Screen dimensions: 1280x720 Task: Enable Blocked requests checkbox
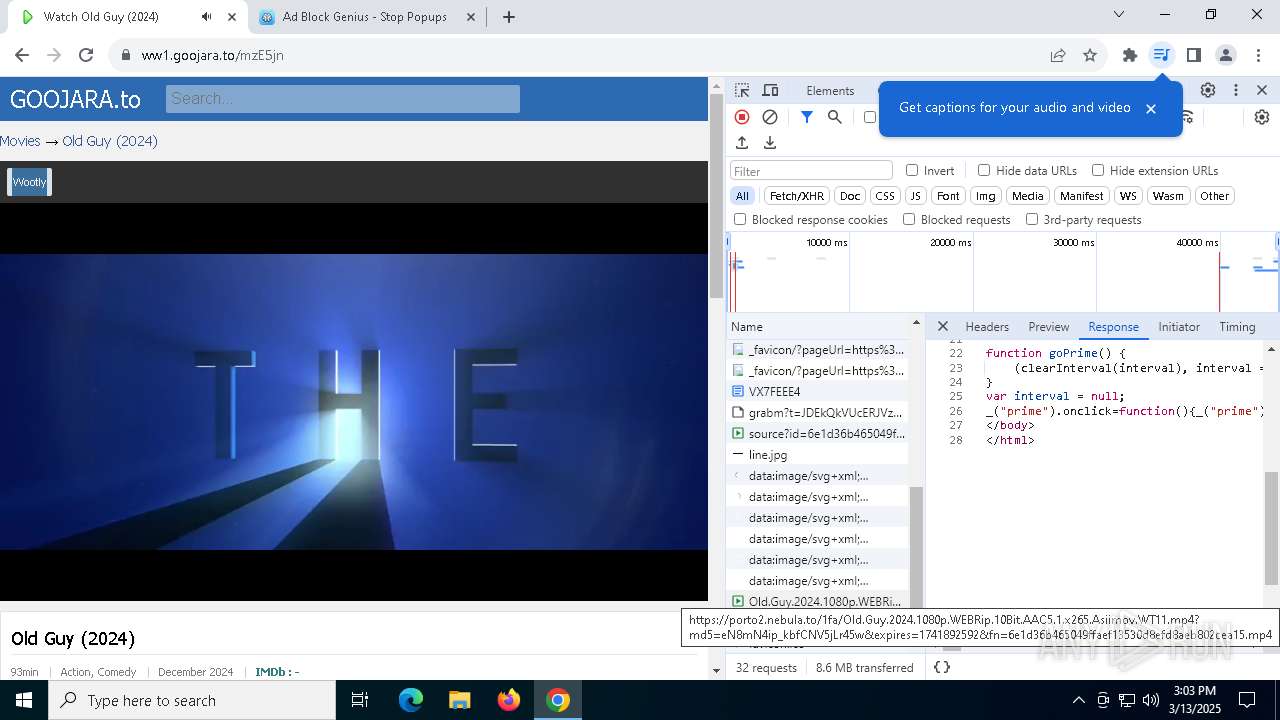click(x=909, y=219)
